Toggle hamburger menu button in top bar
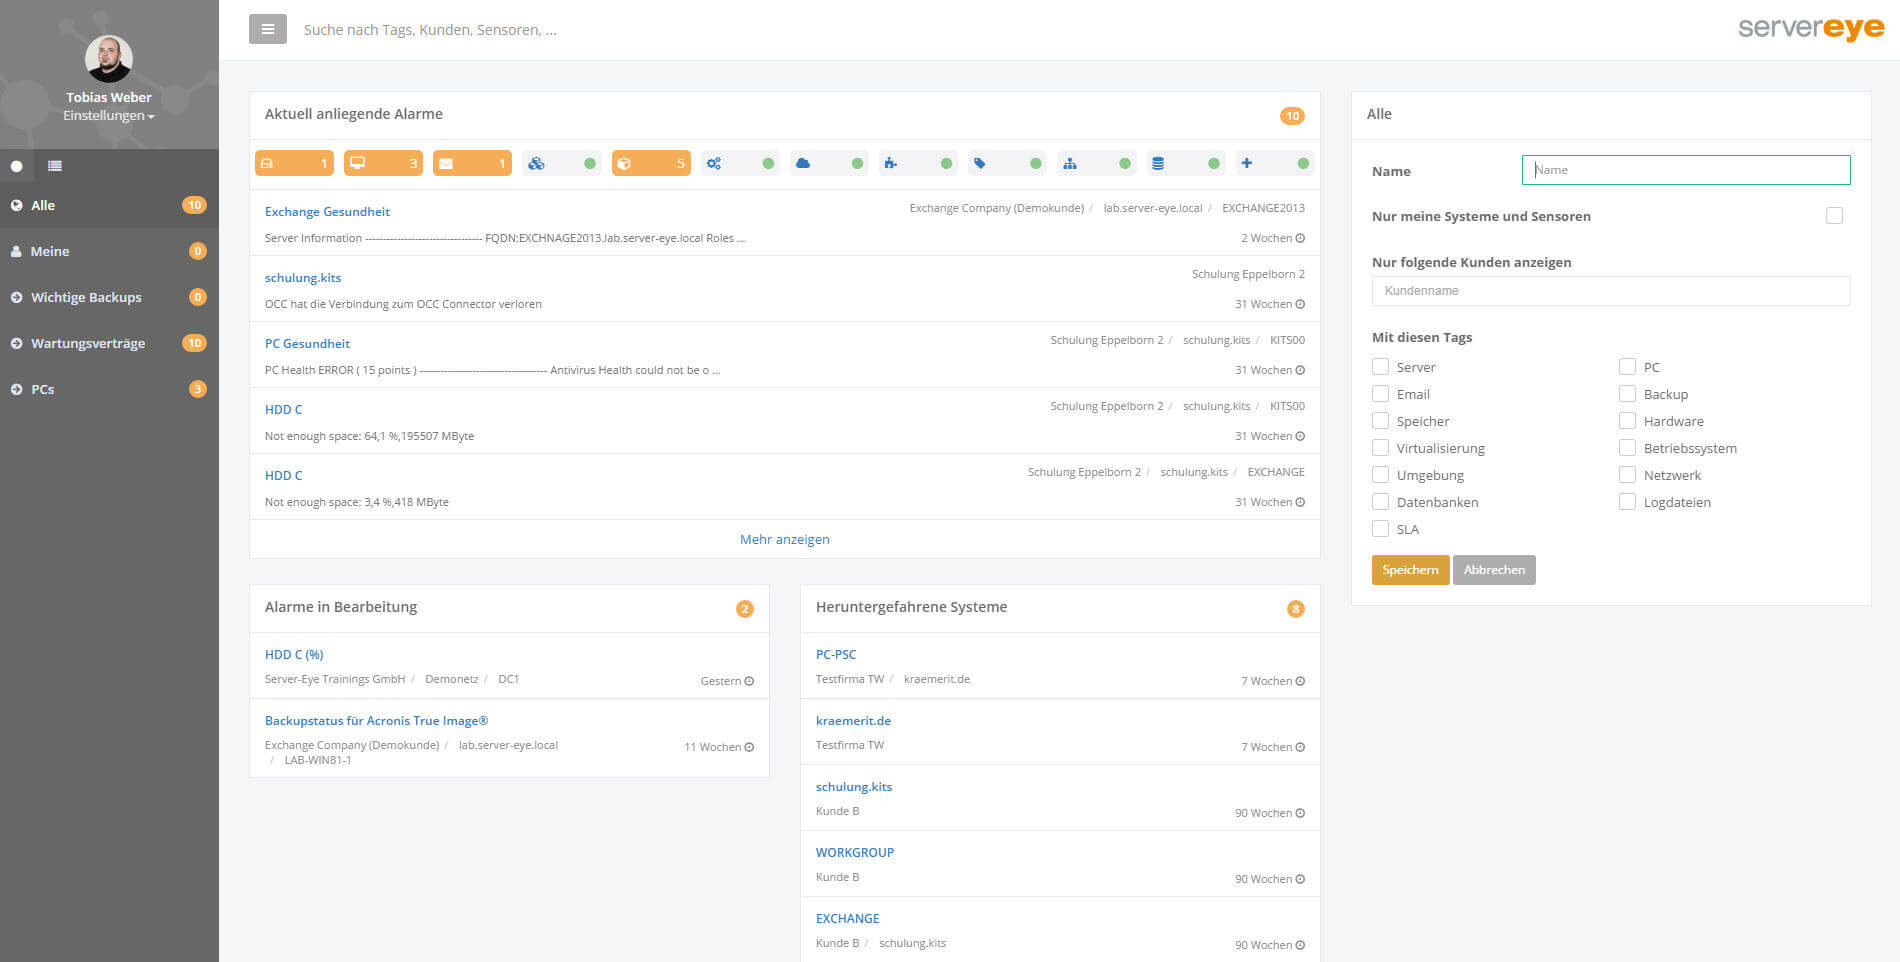The height and width of the screenshot is (962, 1900). tap(267, 29)
